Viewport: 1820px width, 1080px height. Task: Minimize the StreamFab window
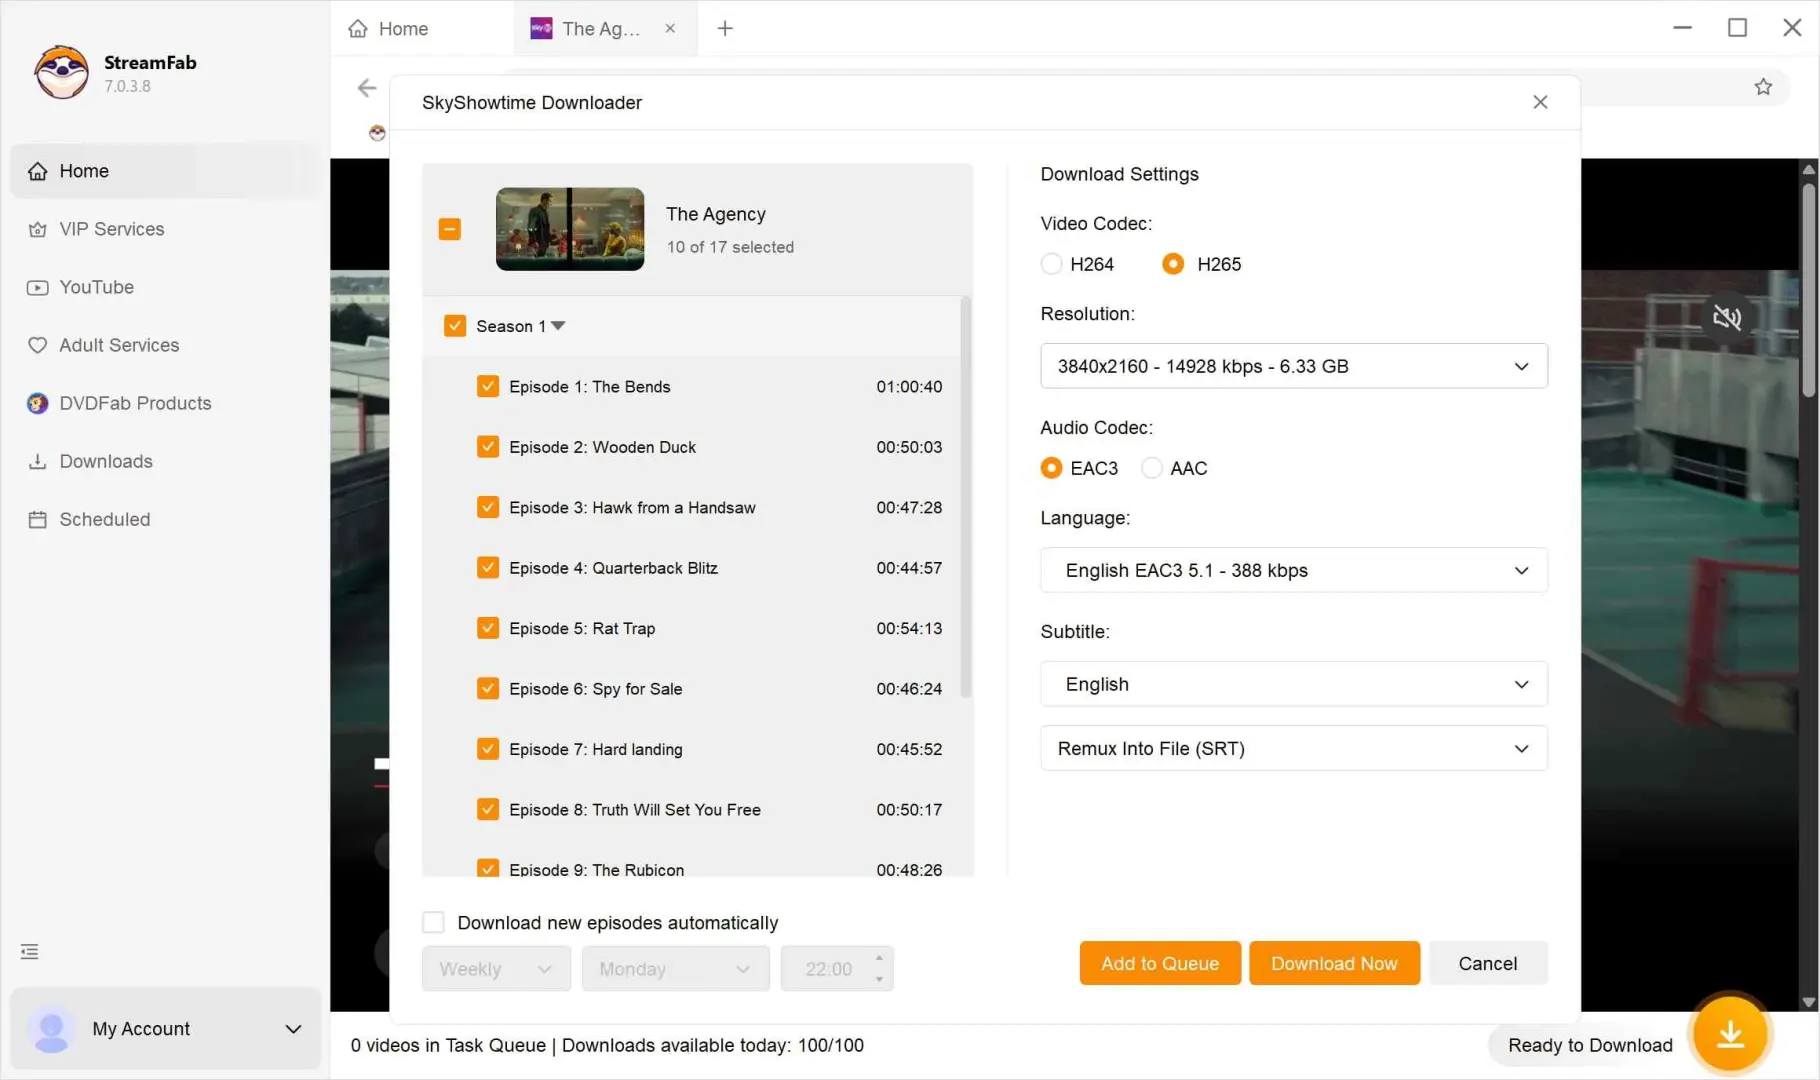[1682, 28]
